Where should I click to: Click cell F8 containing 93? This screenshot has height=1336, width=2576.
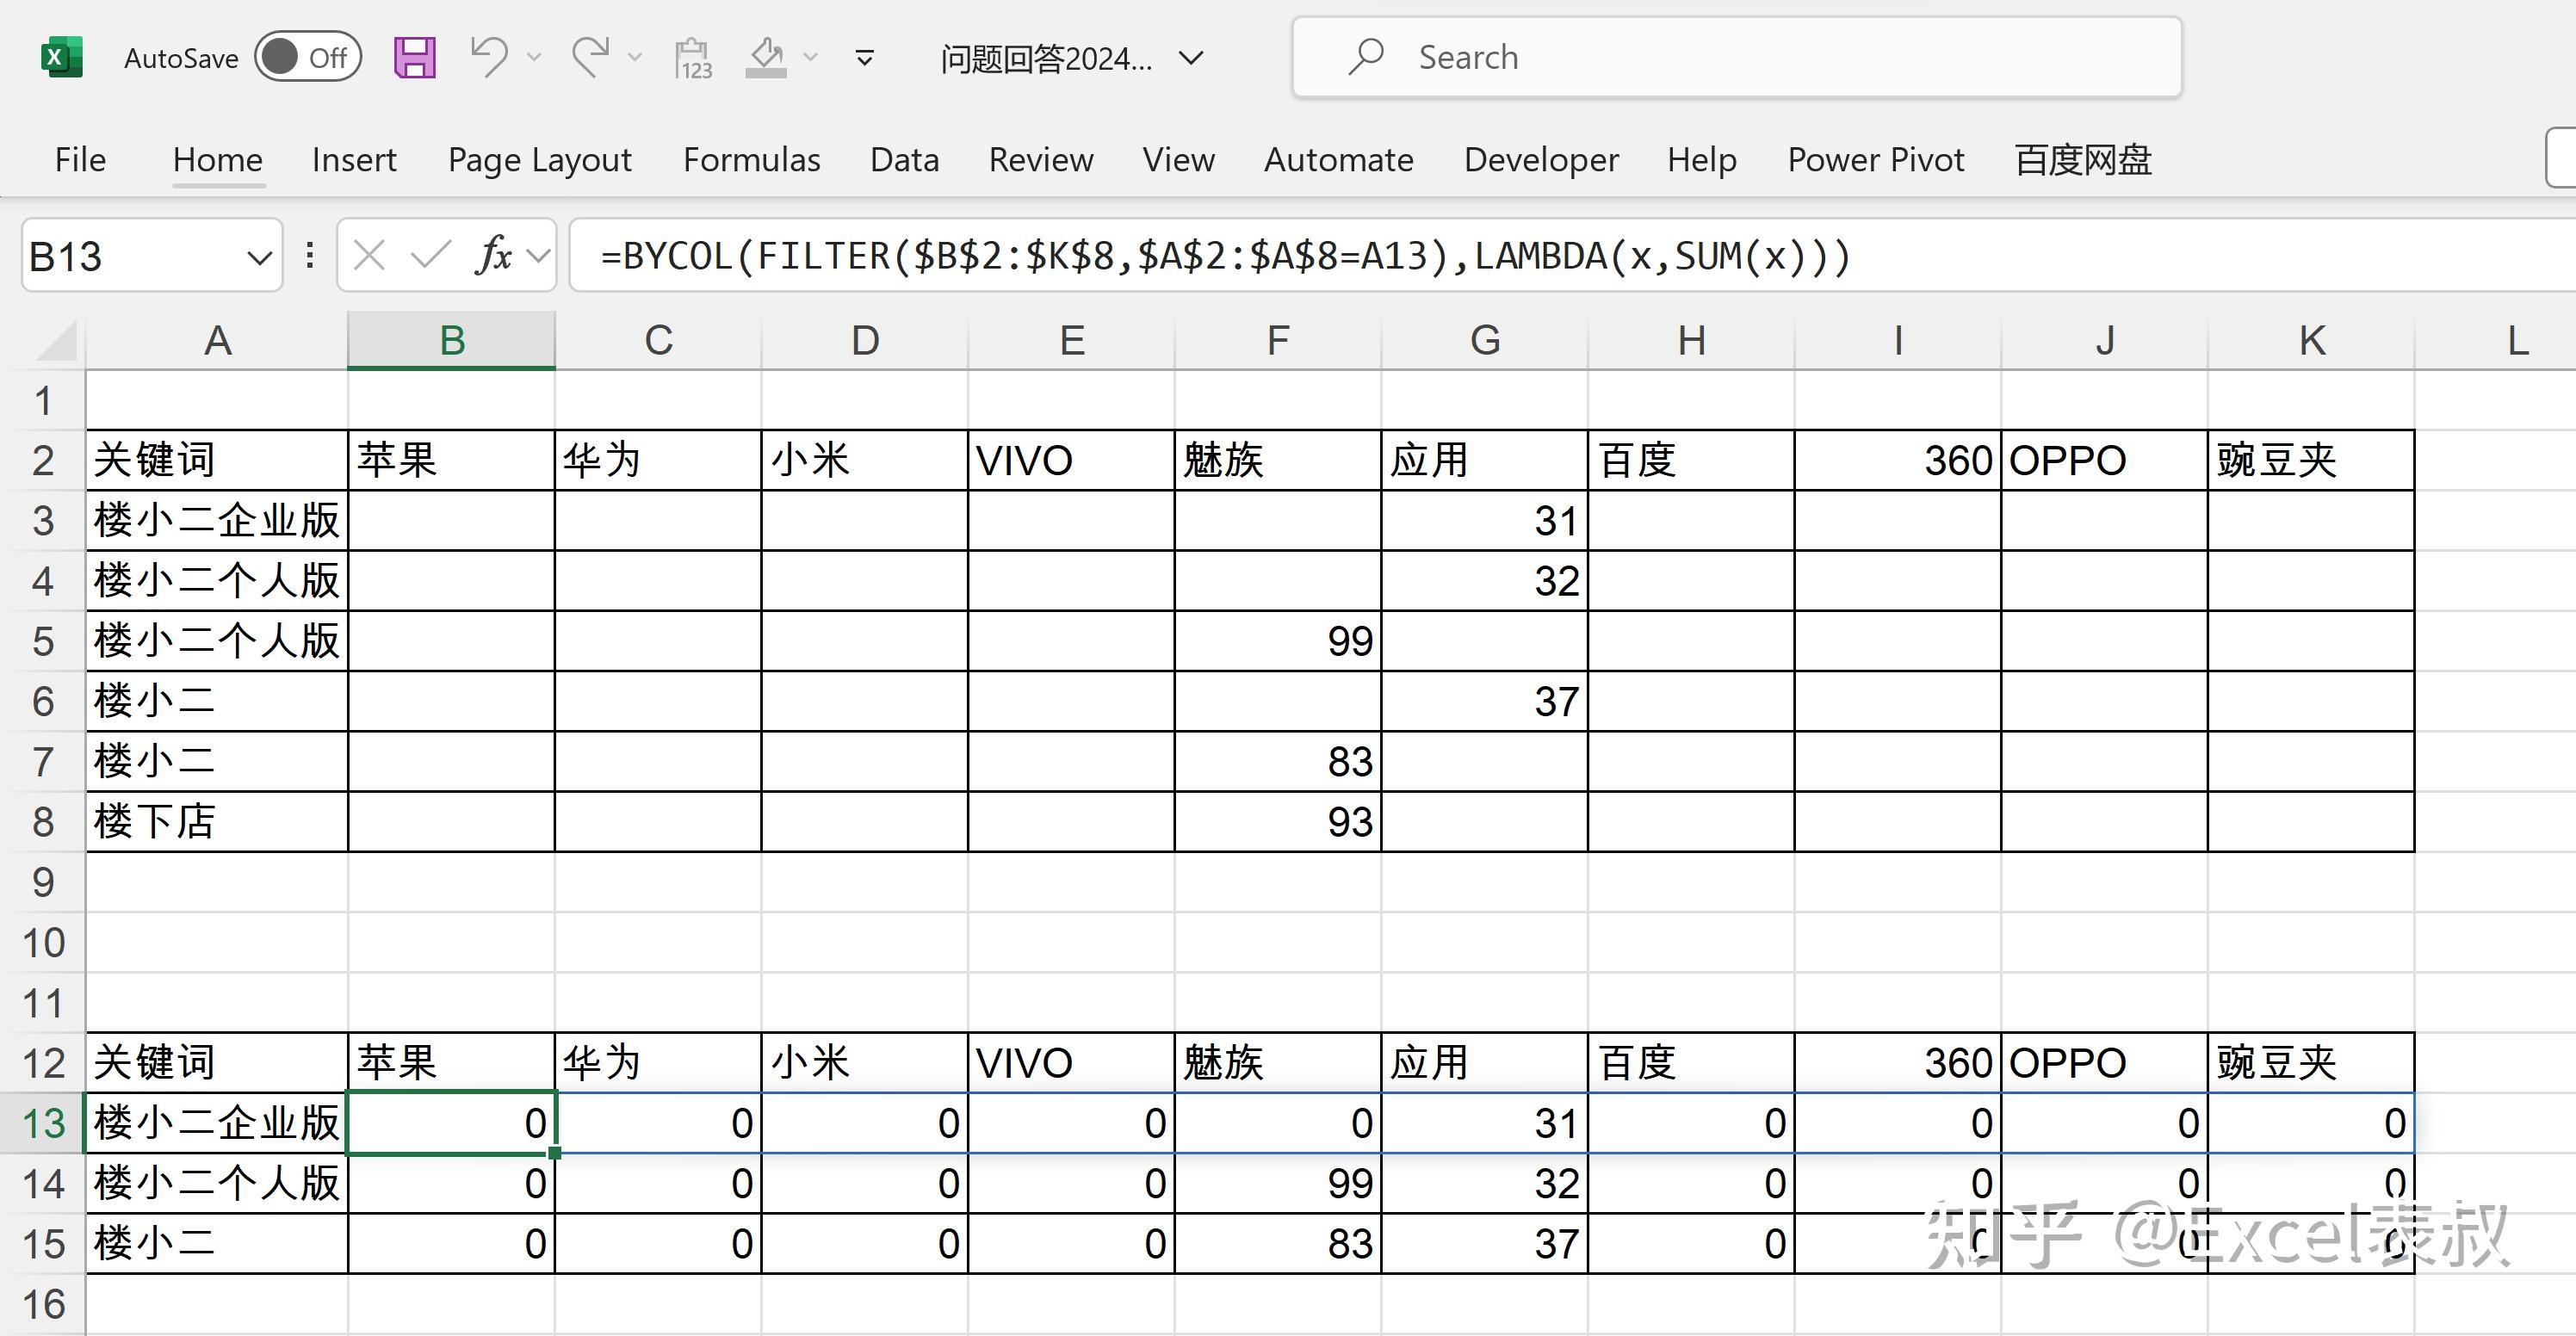[x=1278, y=822]
